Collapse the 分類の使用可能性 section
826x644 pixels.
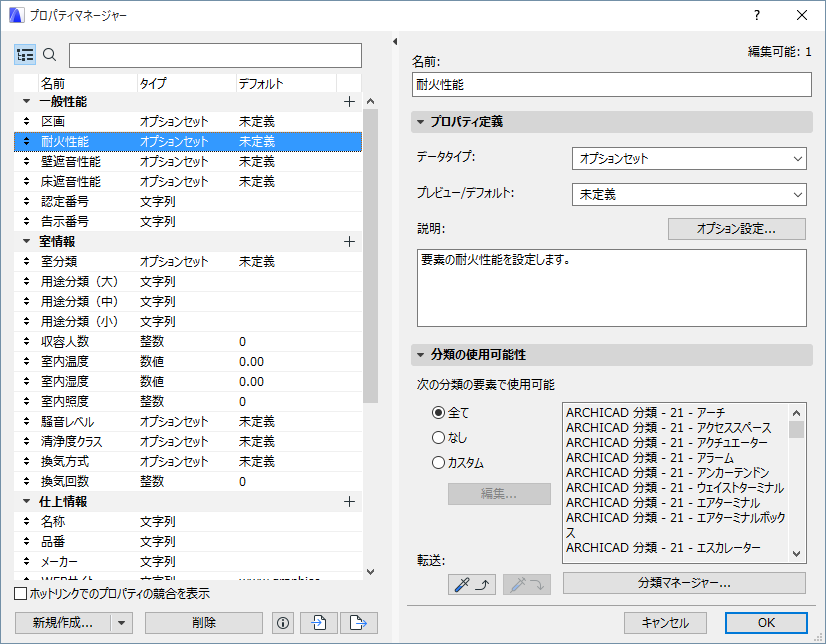click(420, 355)
